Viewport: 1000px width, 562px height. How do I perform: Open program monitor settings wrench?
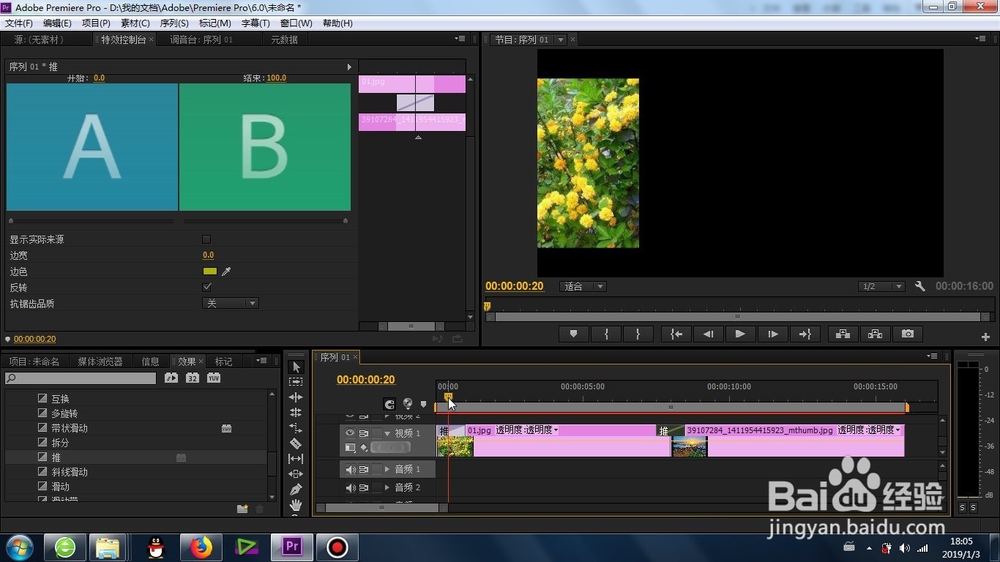point(920,286)
